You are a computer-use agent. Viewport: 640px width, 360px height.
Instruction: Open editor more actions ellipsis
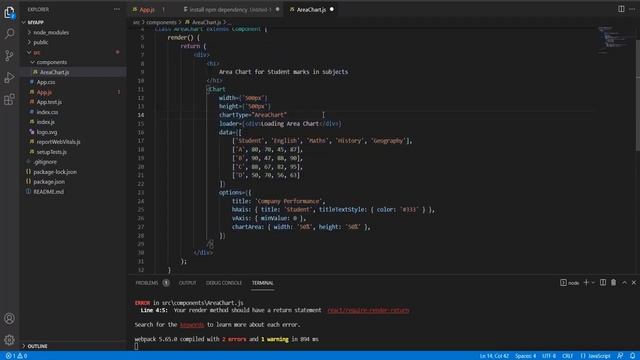[x=632, y=9]
